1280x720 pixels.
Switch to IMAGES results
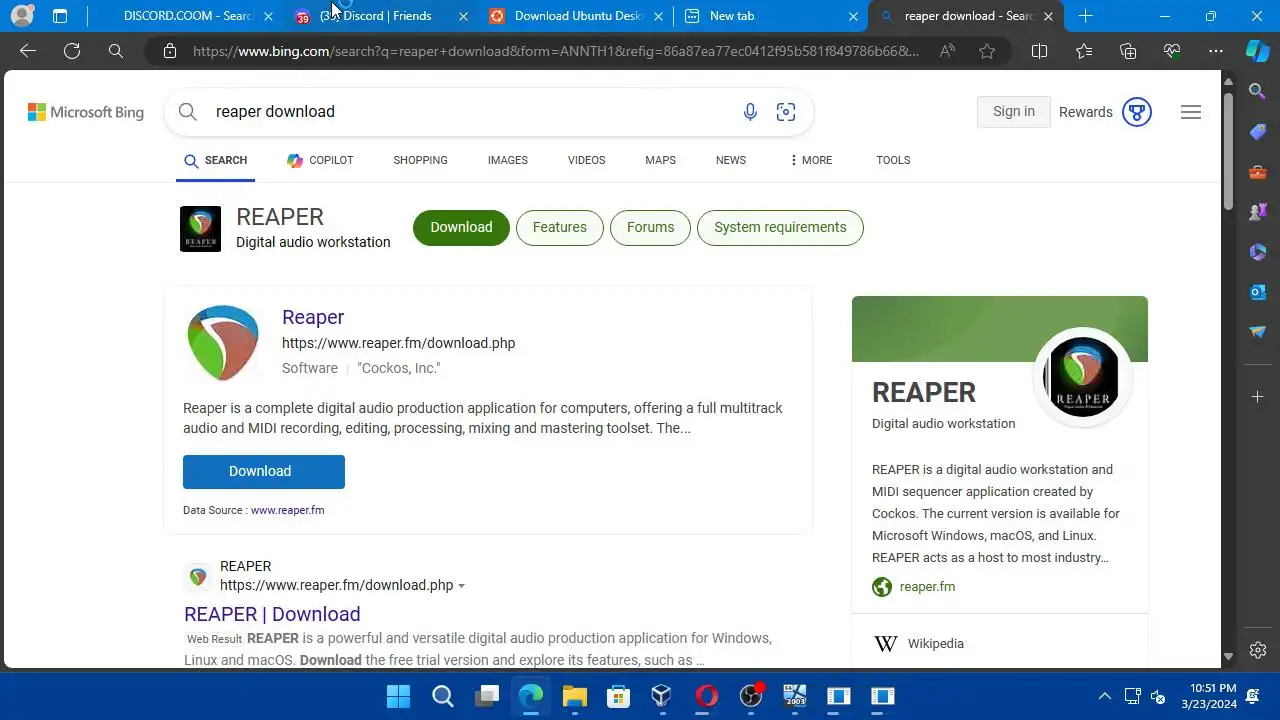tap(508, 160)
